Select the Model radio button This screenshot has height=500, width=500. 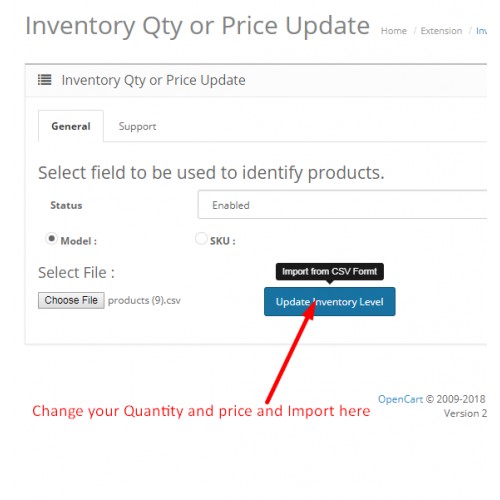click(x=51, y=238)
